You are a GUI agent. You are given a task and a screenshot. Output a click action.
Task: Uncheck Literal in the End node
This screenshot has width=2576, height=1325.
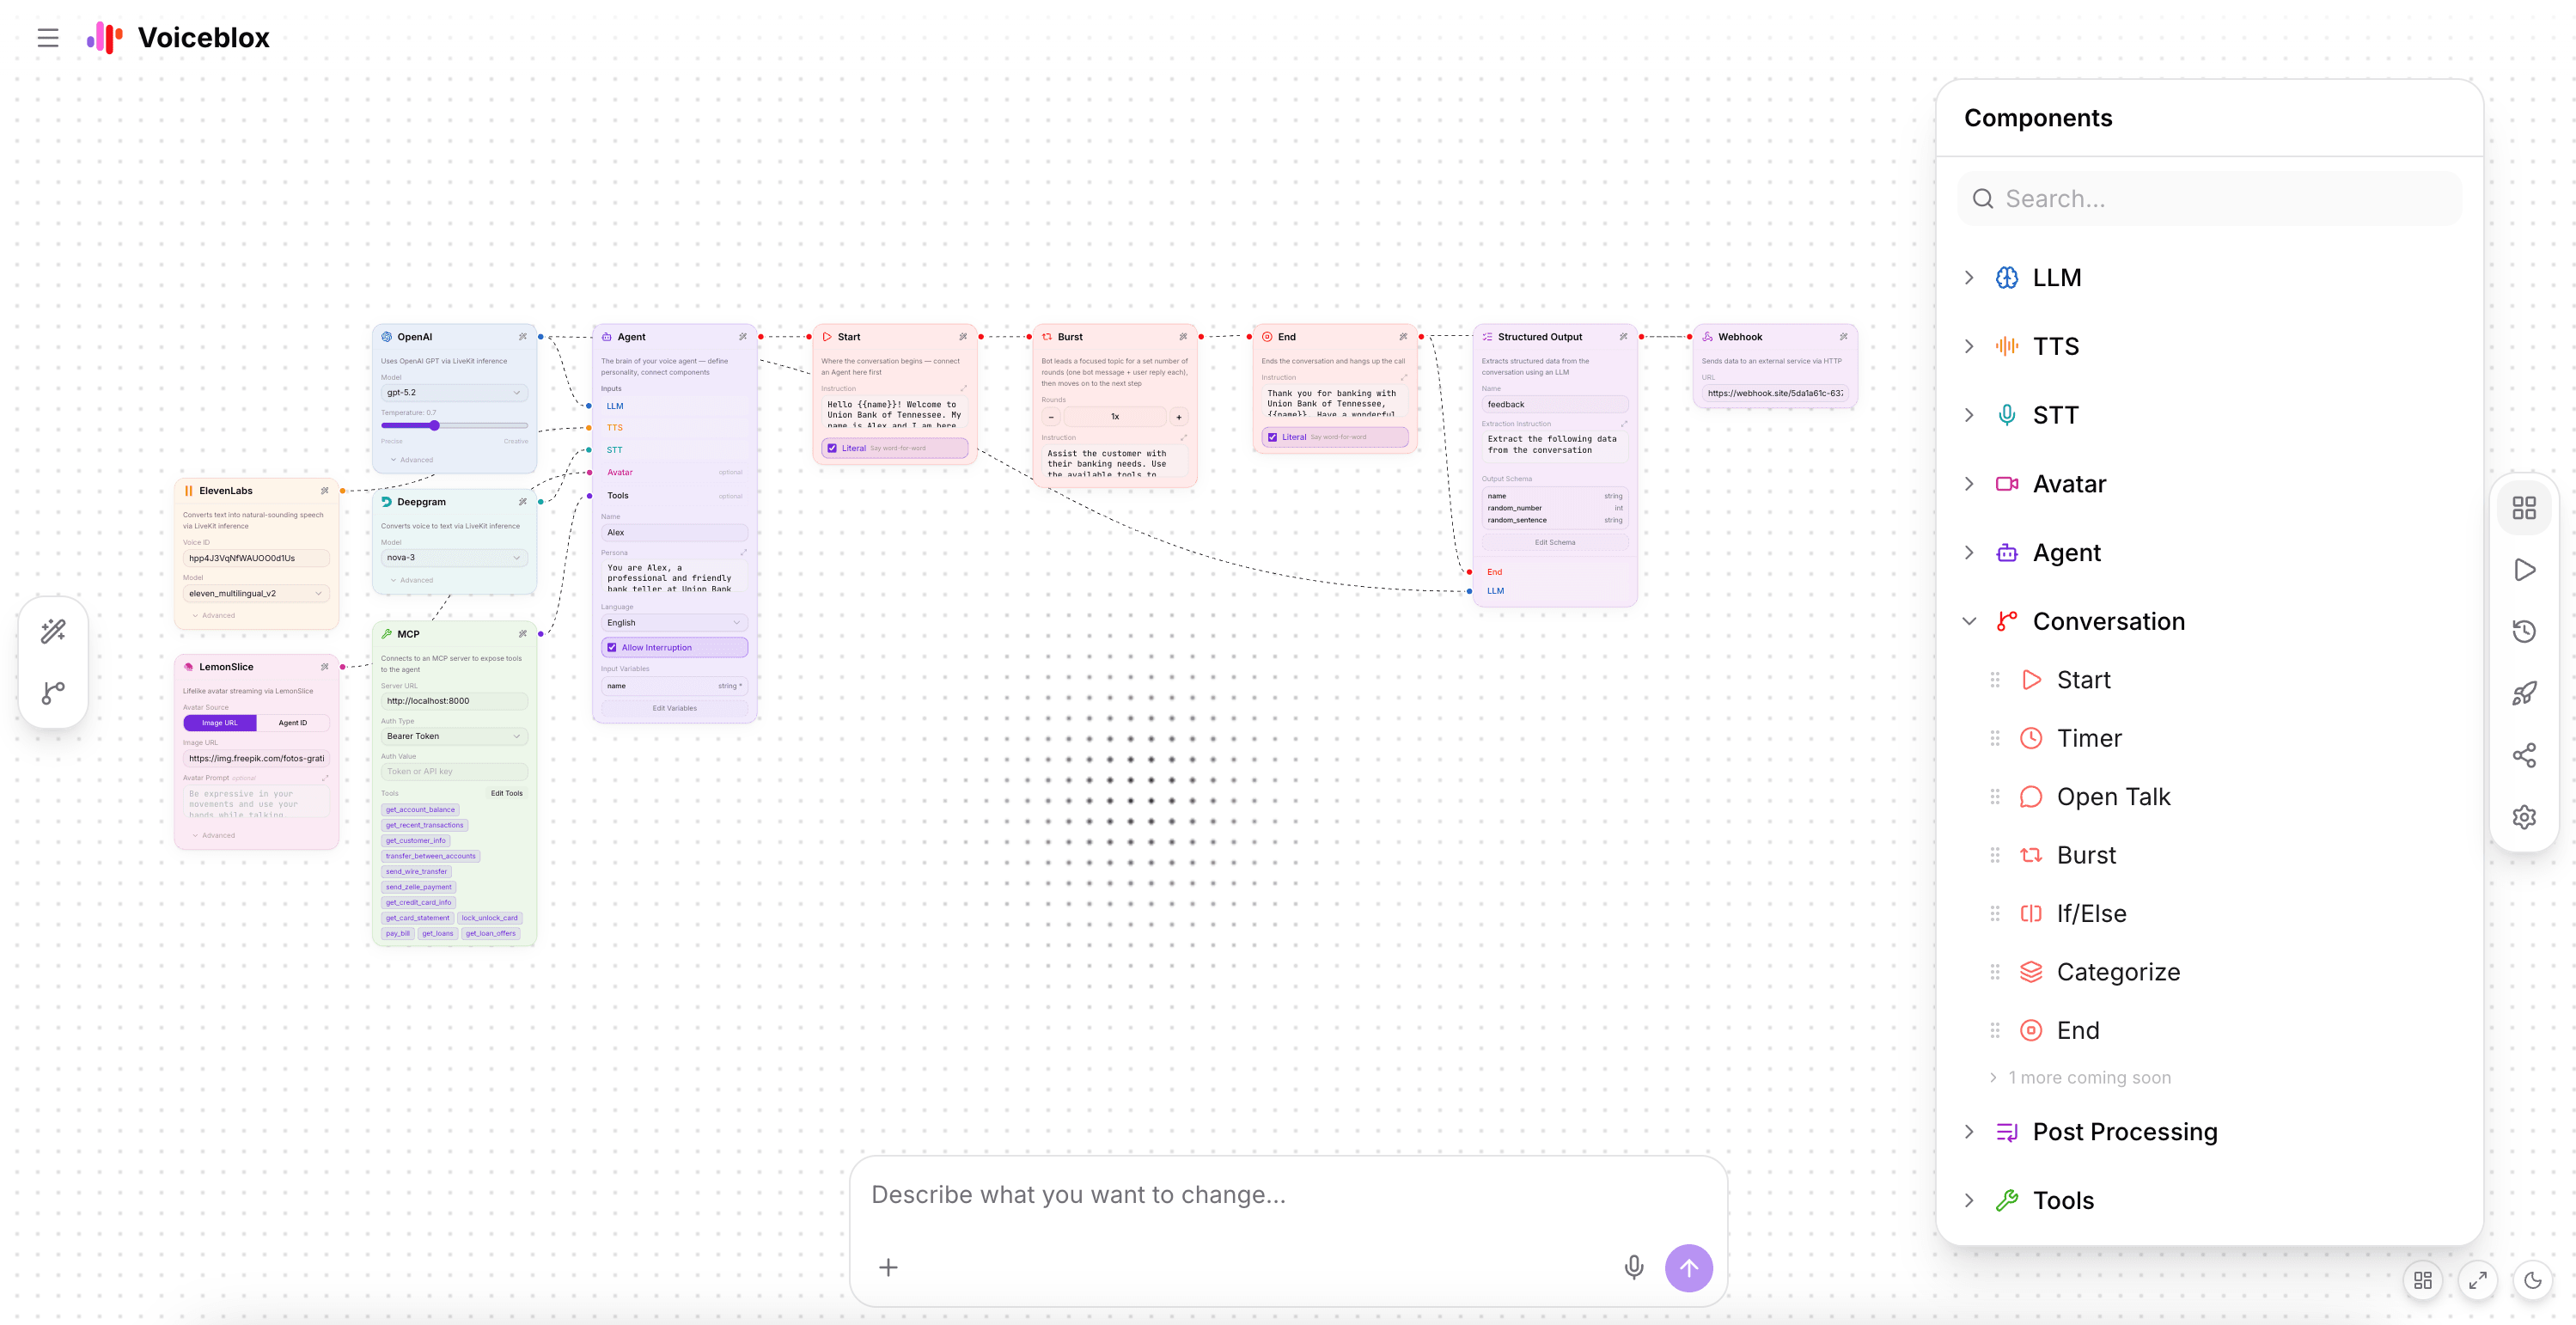click(x=1272, y=437)
